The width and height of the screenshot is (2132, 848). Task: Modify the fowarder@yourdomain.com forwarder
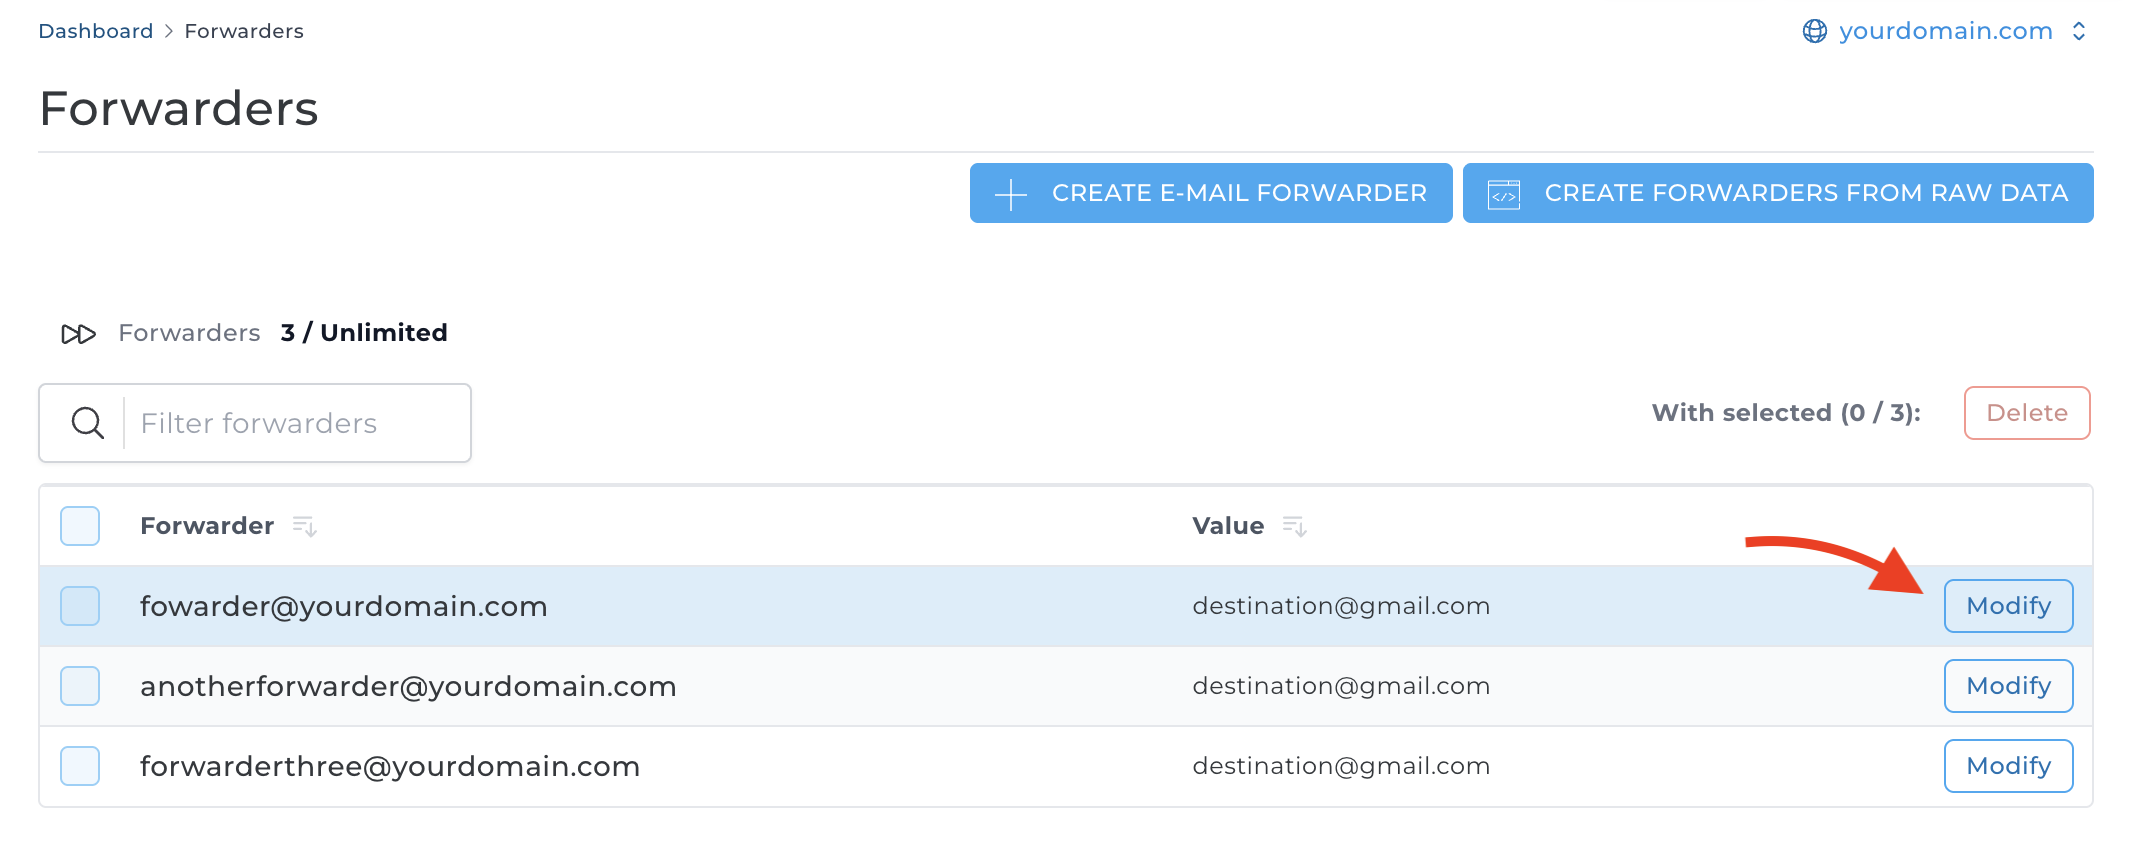pyautogui.click(x=2008, y=606)
